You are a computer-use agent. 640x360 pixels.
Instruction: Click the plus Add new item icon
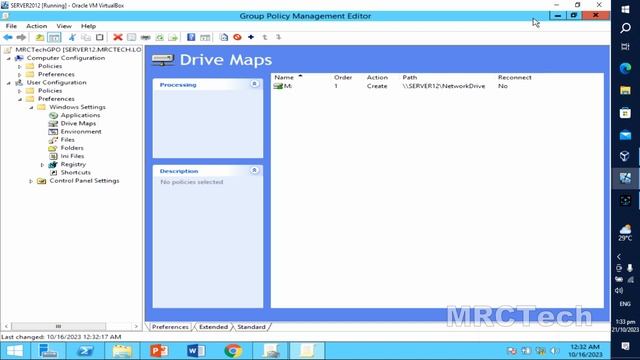click(x=251, y=37)
